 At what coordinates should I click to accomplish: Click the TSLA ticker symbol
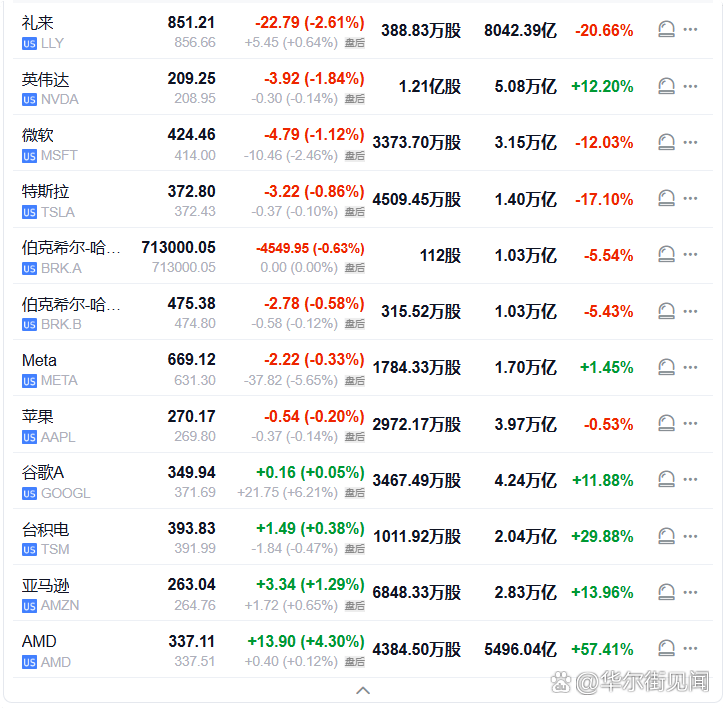[58, 212]
